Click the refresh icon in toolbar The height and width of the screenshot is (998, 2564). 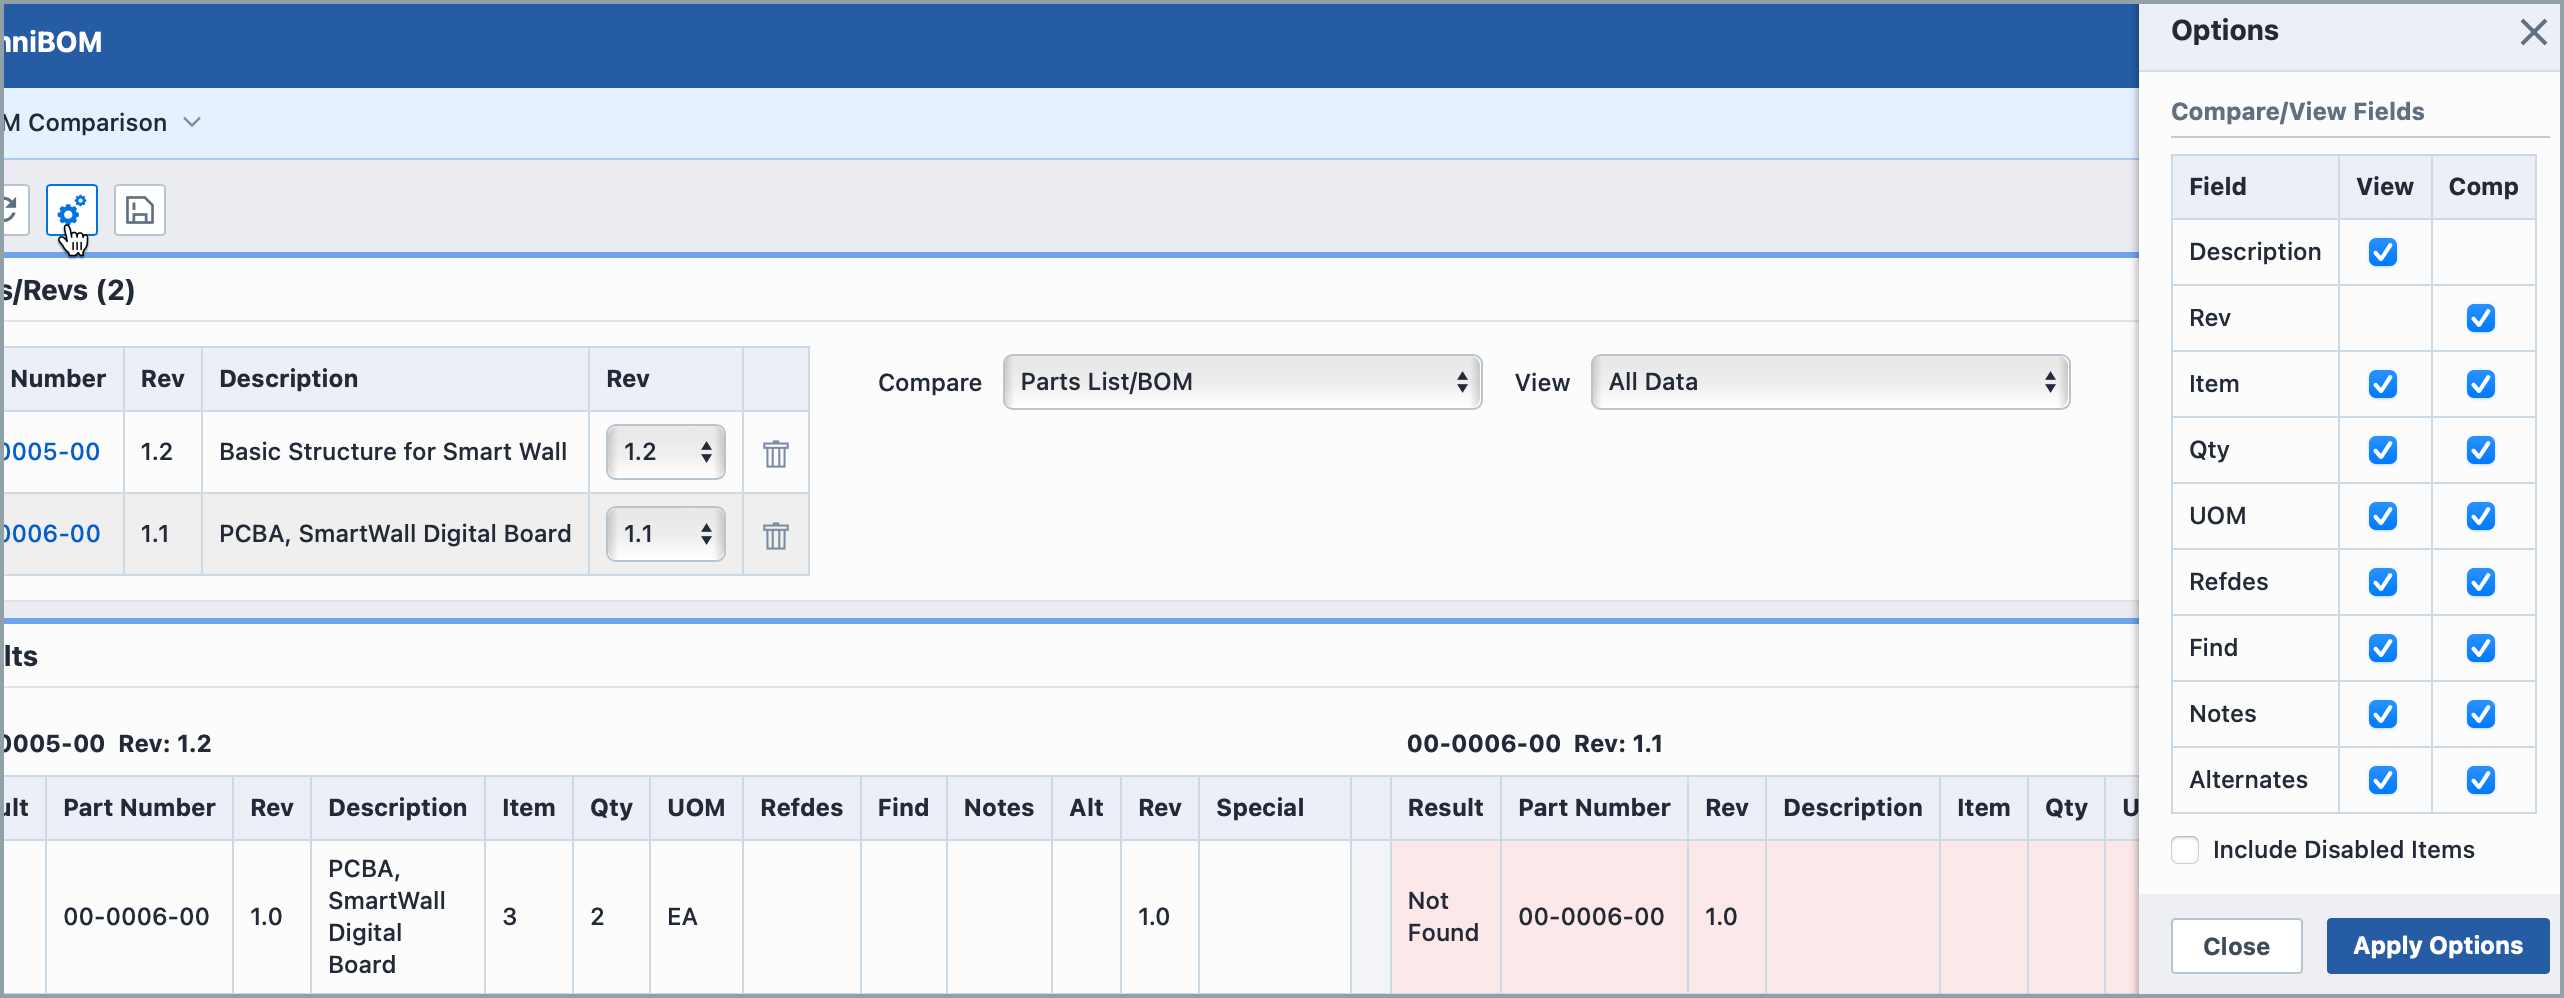coord(12,211)
